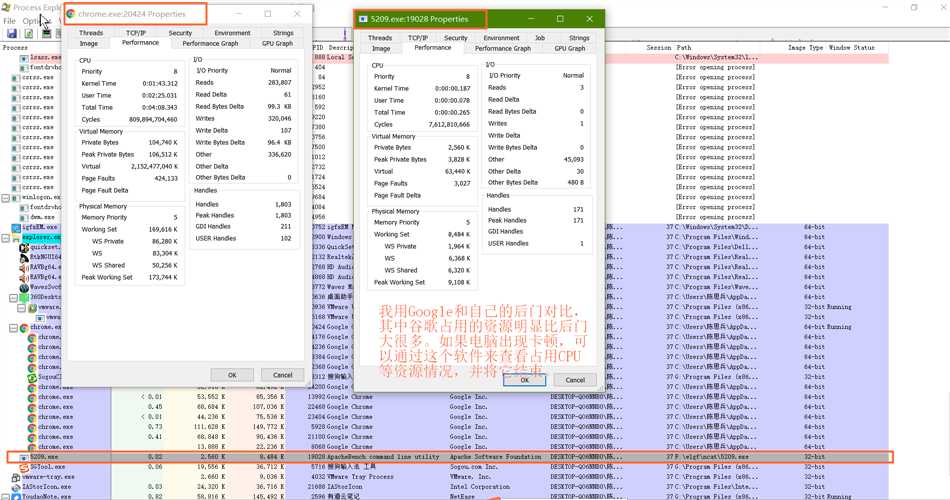Open Performance Graph tab in chrome.exe Properties
Image resolution: width=950 pixels, height=500 pixels.
click(x=210, y=44)
